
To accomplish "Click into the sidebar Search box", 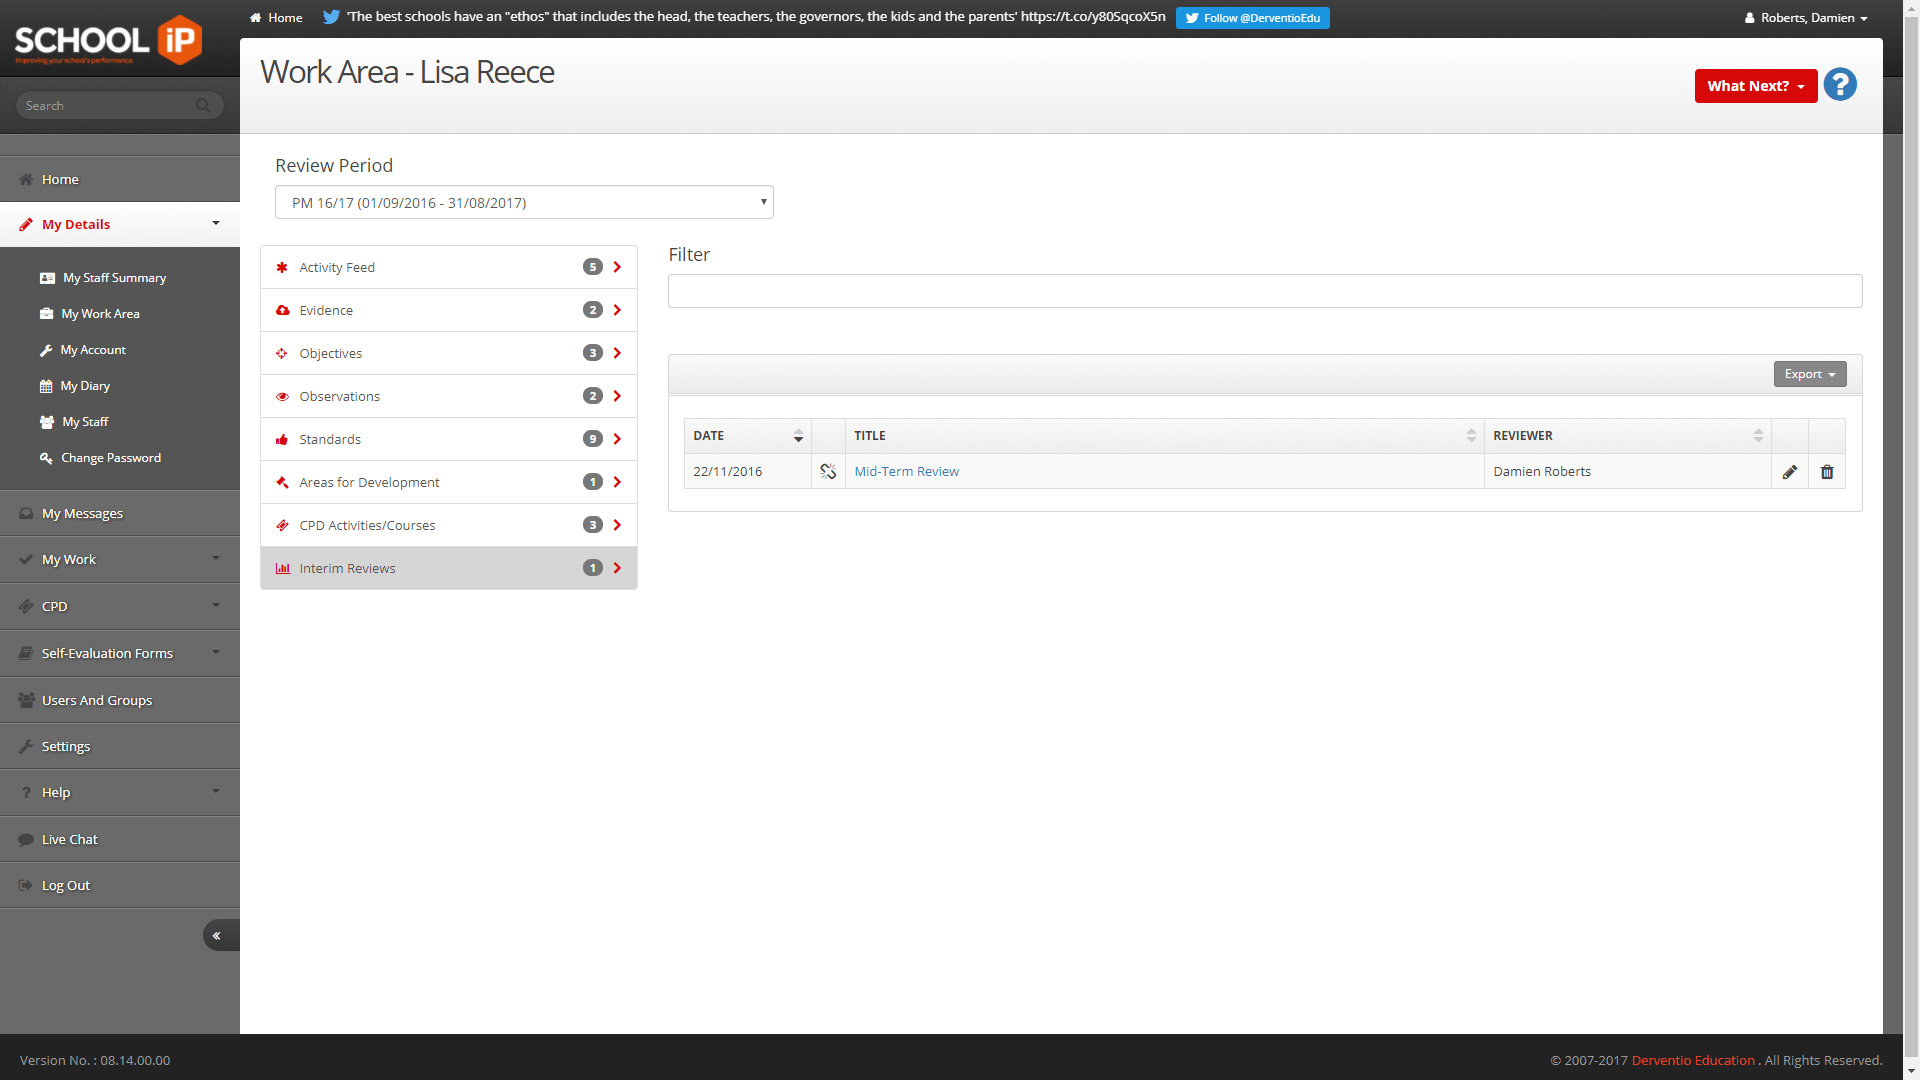I will 119,105.
